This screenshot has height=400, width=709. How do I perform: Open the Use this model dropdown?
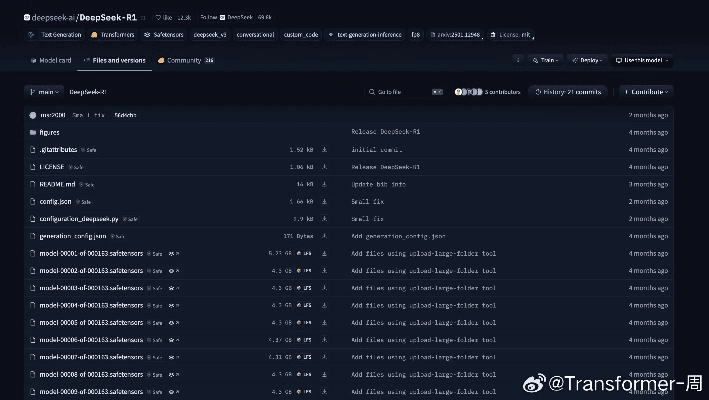click(642, 60)
